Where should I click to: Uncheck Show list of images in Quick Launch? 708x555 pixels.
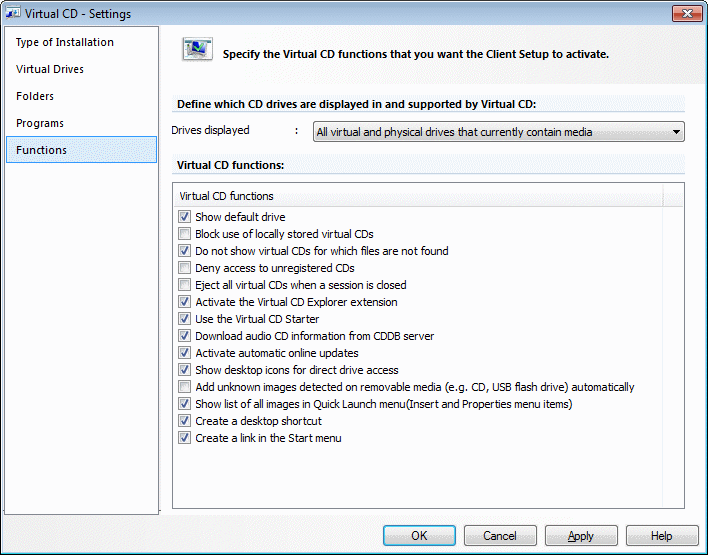pyautogui.click(x=184, y=404)
